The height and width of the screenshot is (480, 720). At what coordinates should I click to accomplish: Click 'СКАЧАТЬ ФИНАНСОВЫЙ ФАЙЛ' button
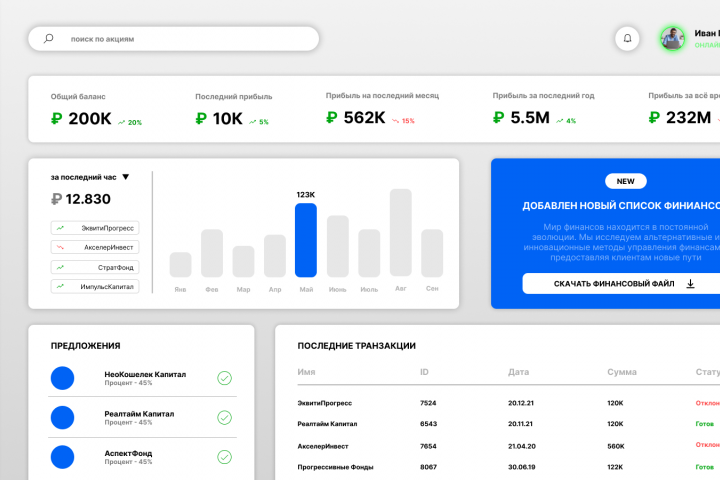621,284
